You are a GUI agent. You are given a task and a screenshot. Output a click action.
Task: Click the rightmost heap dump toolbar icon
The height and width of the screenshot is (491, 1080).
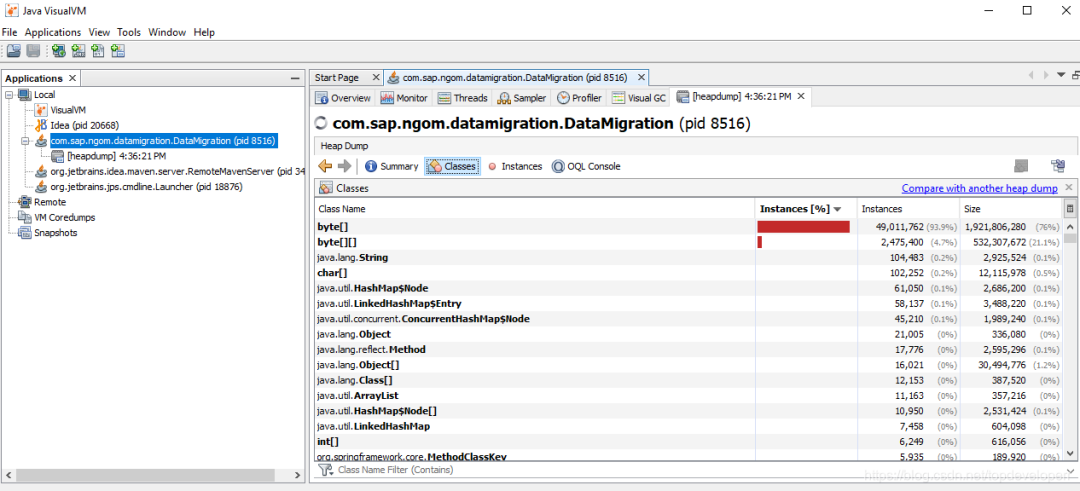click(x=1058, y=166)
